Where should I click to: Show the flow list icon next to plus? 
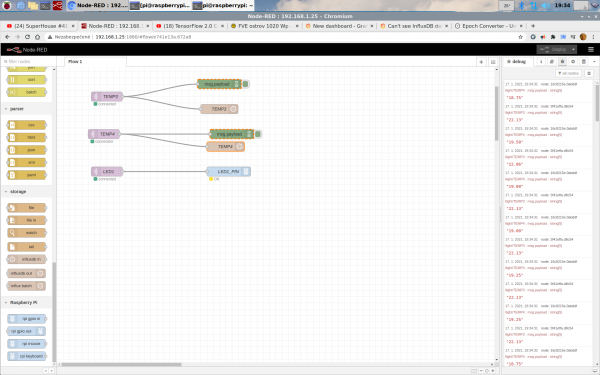493,62
